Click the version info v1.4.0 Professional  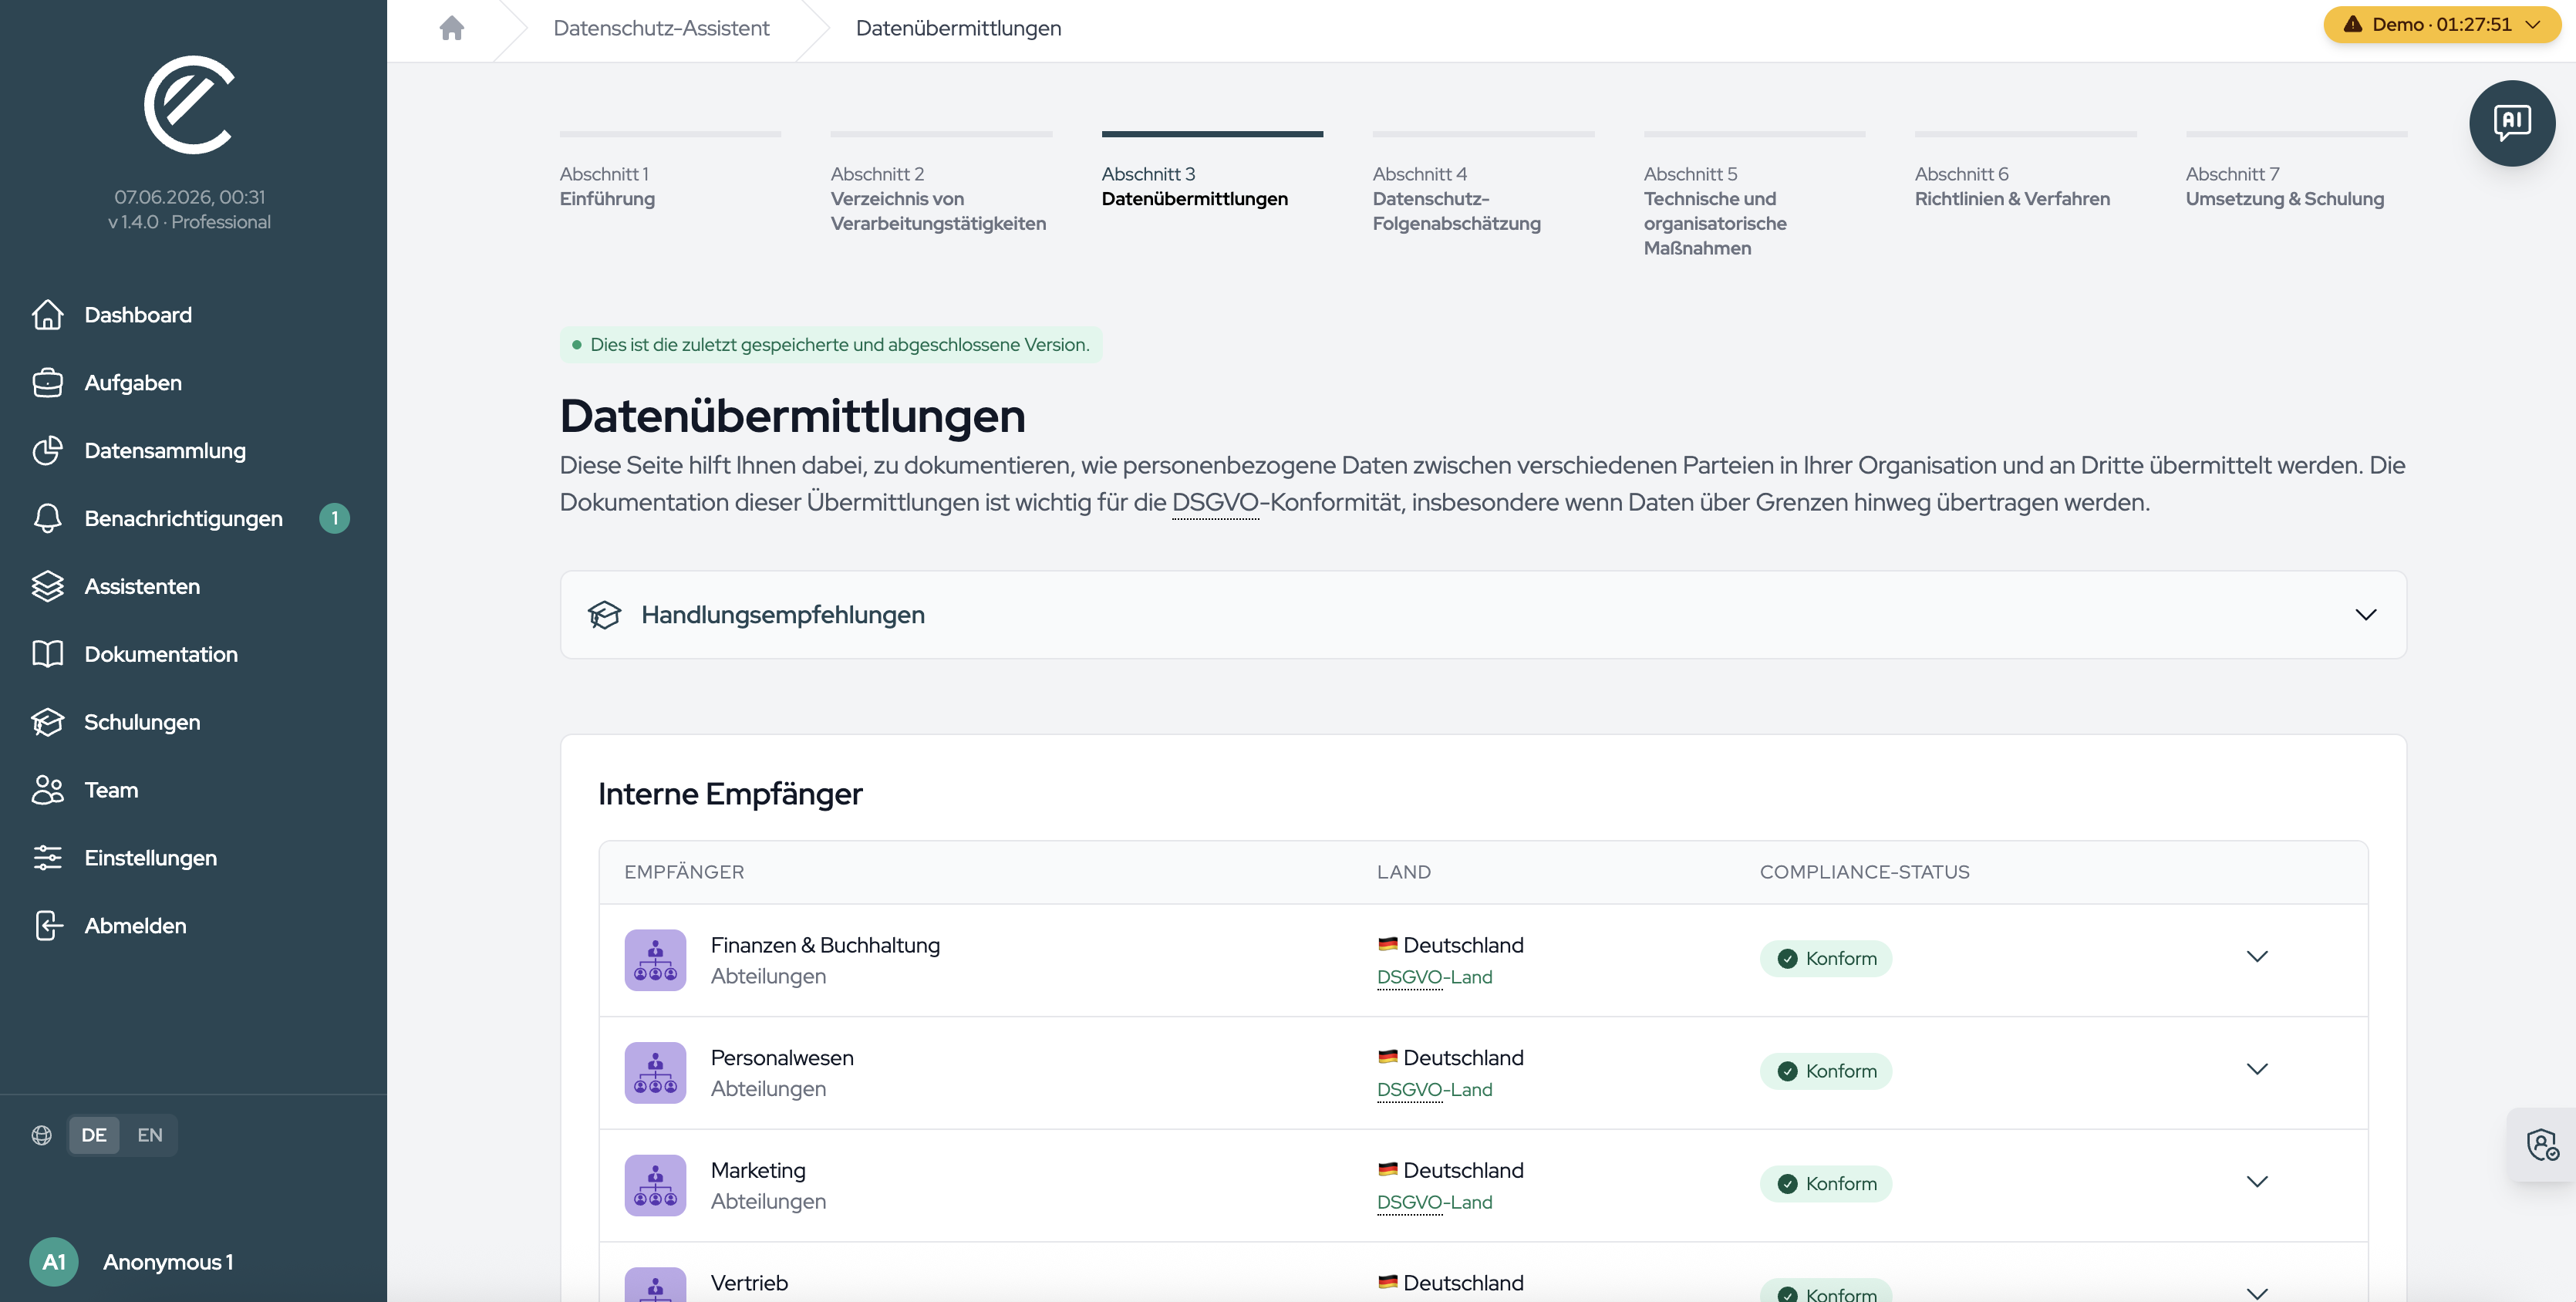click(189, 222)
